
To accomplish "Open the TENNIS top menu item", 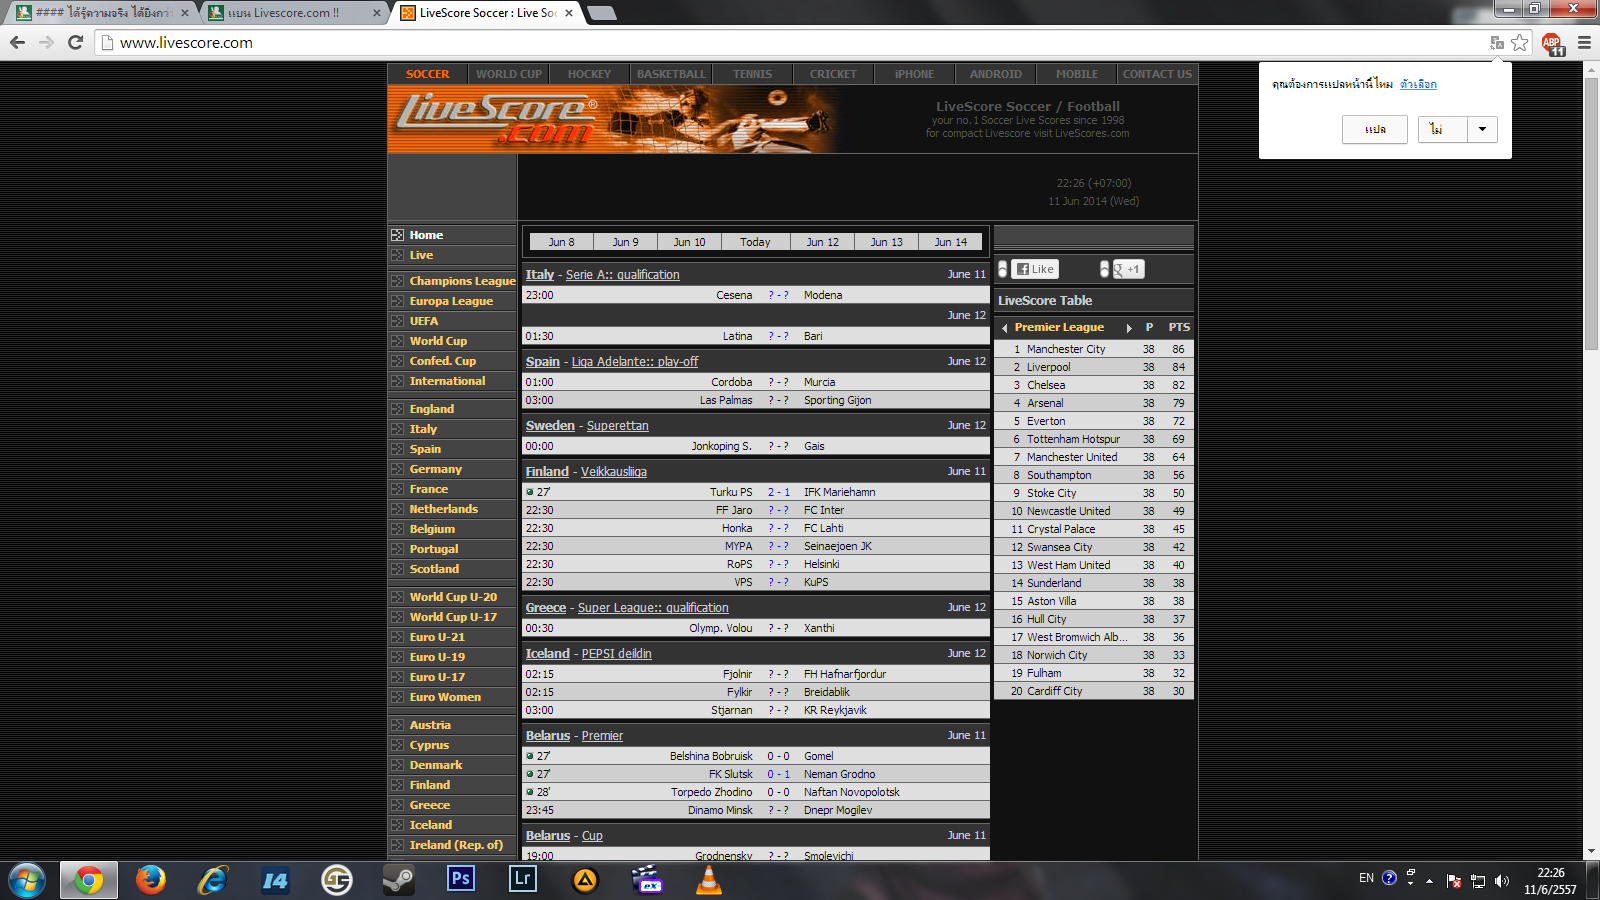I will point(752,74).
